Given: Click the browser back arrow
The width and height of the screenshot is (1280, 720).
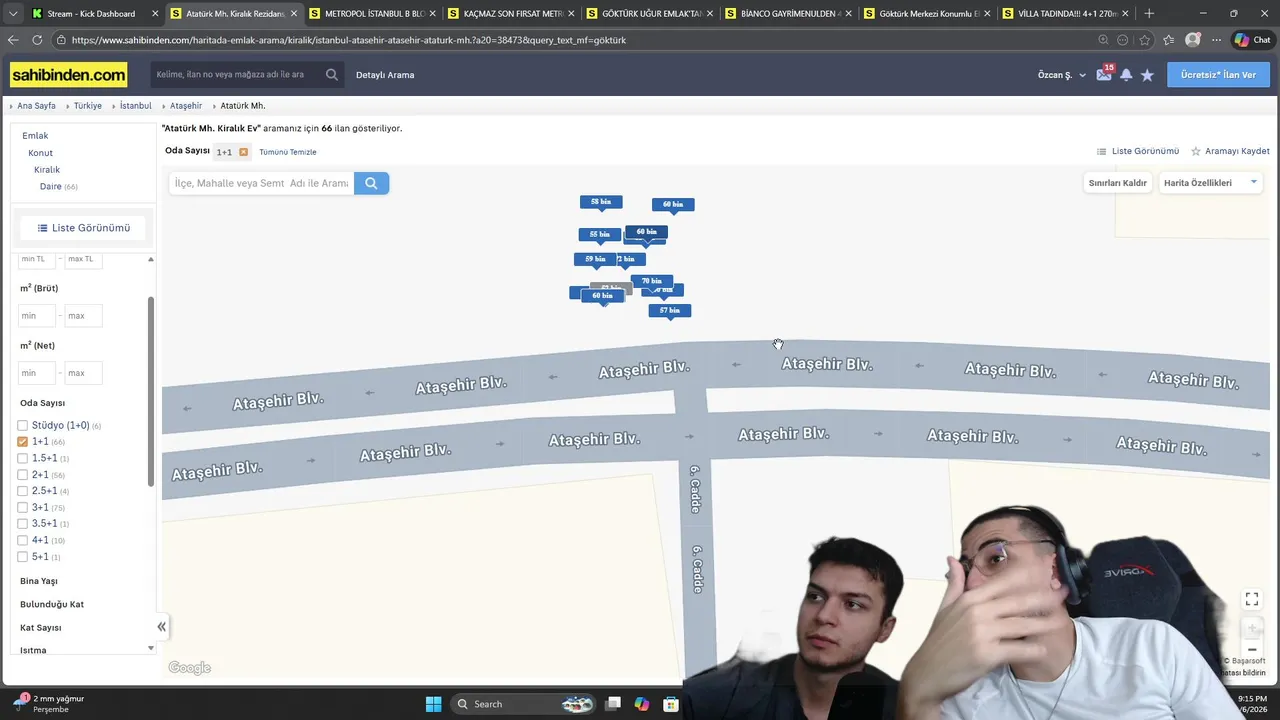Looking at the screenshot, I should pyautogui.click(x=13, y=40).
